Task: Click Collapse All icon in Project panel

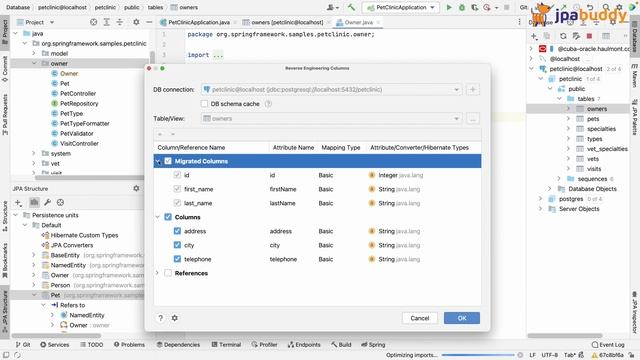Action: click(120, 22)
